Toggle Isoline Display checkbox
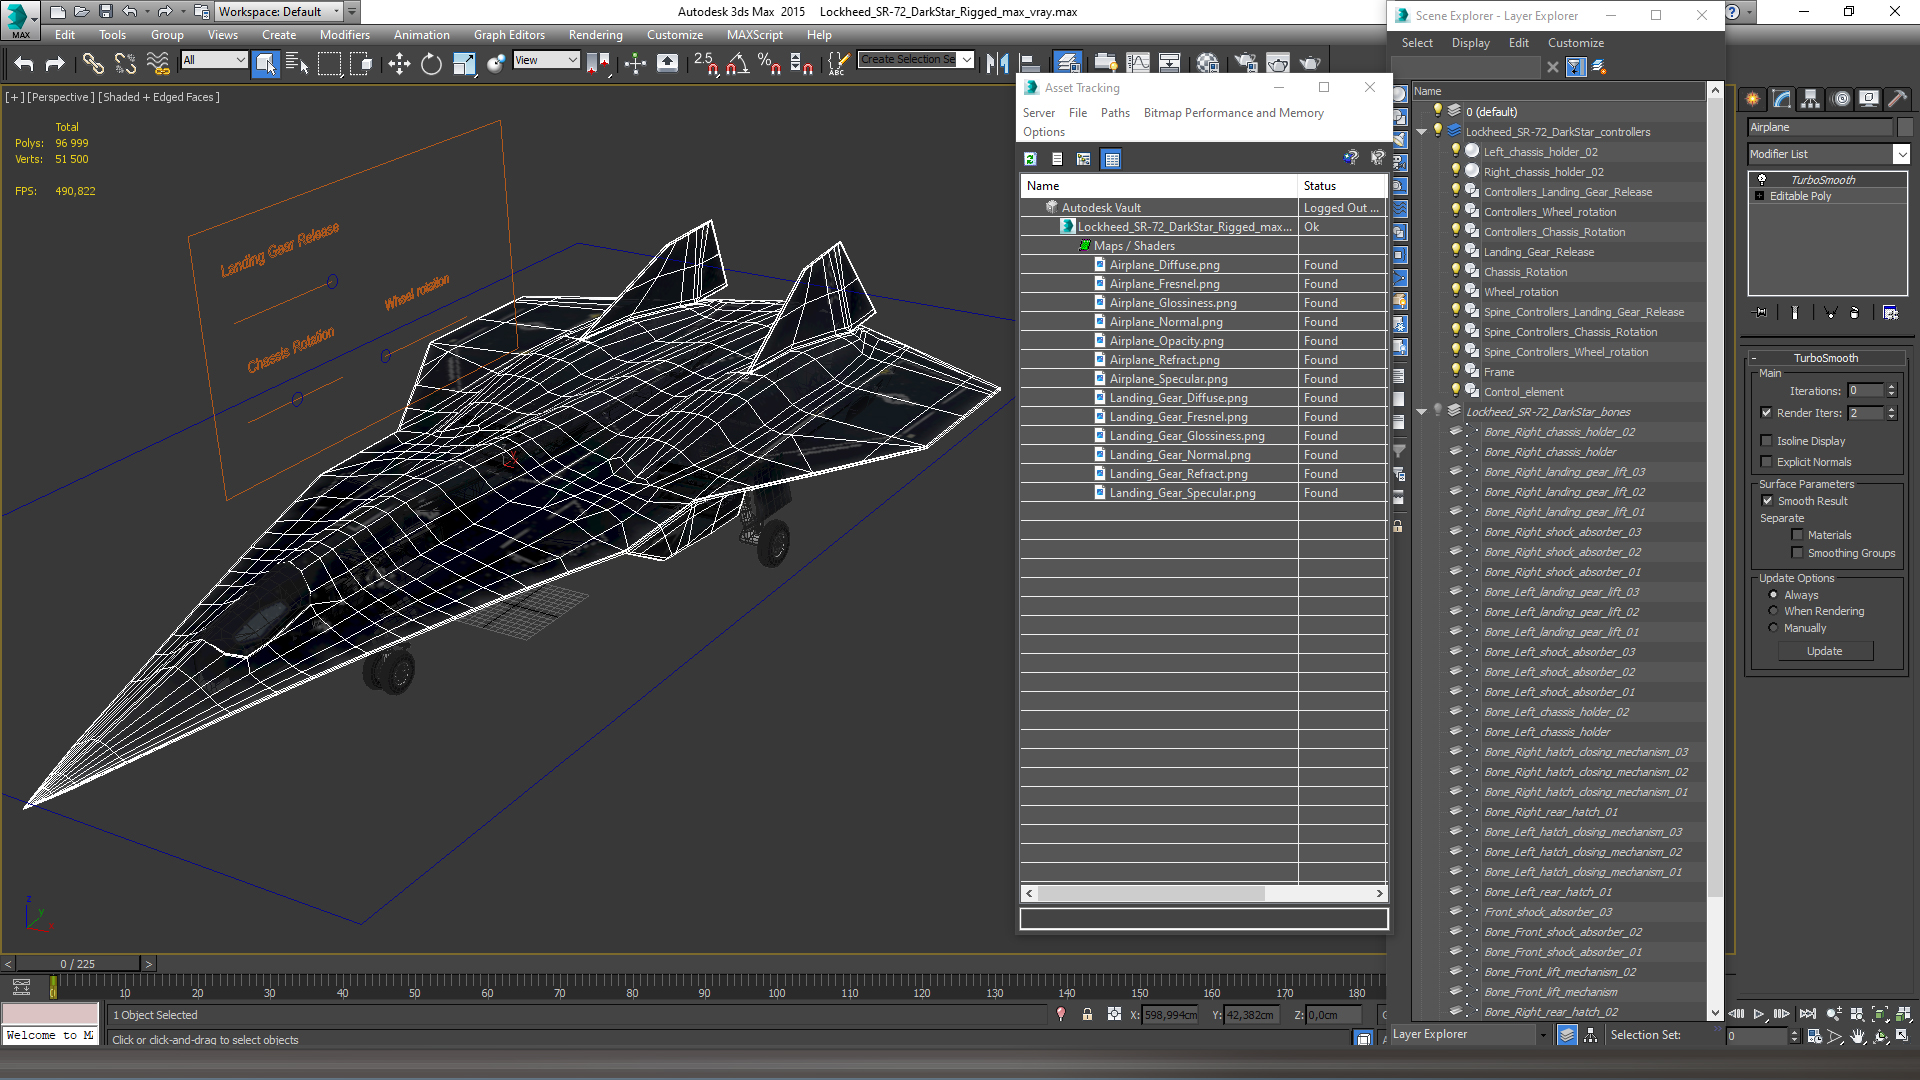 click(1767, 441)
